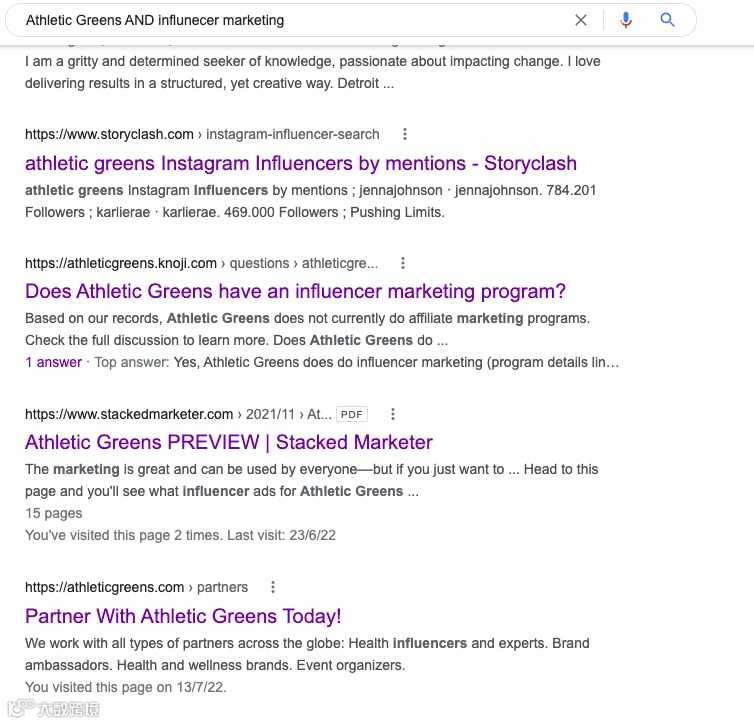
Task: Click the "1 answer" link under knoji result
Action: click(x=54, y=362)
